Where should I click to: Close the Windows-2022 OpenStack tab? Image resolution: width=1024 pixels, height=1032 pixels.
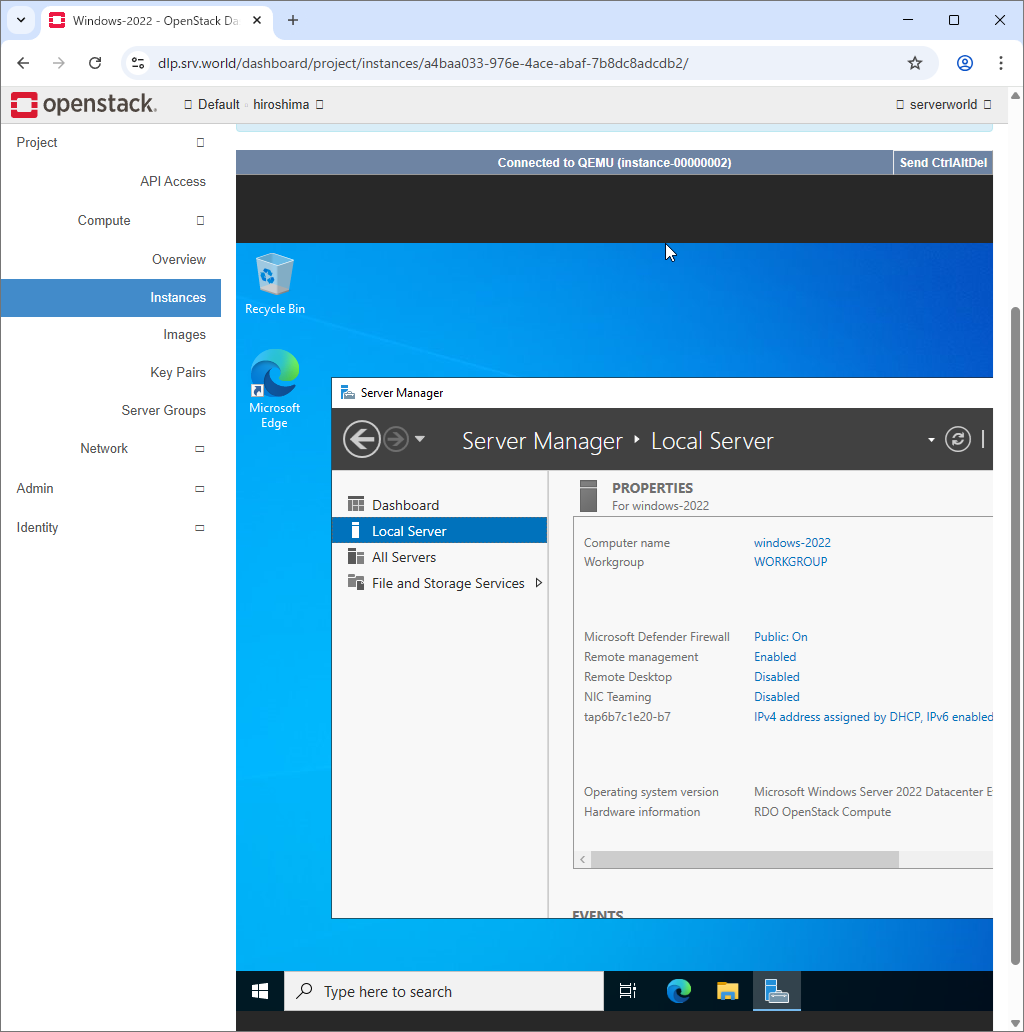coord(257,20)
